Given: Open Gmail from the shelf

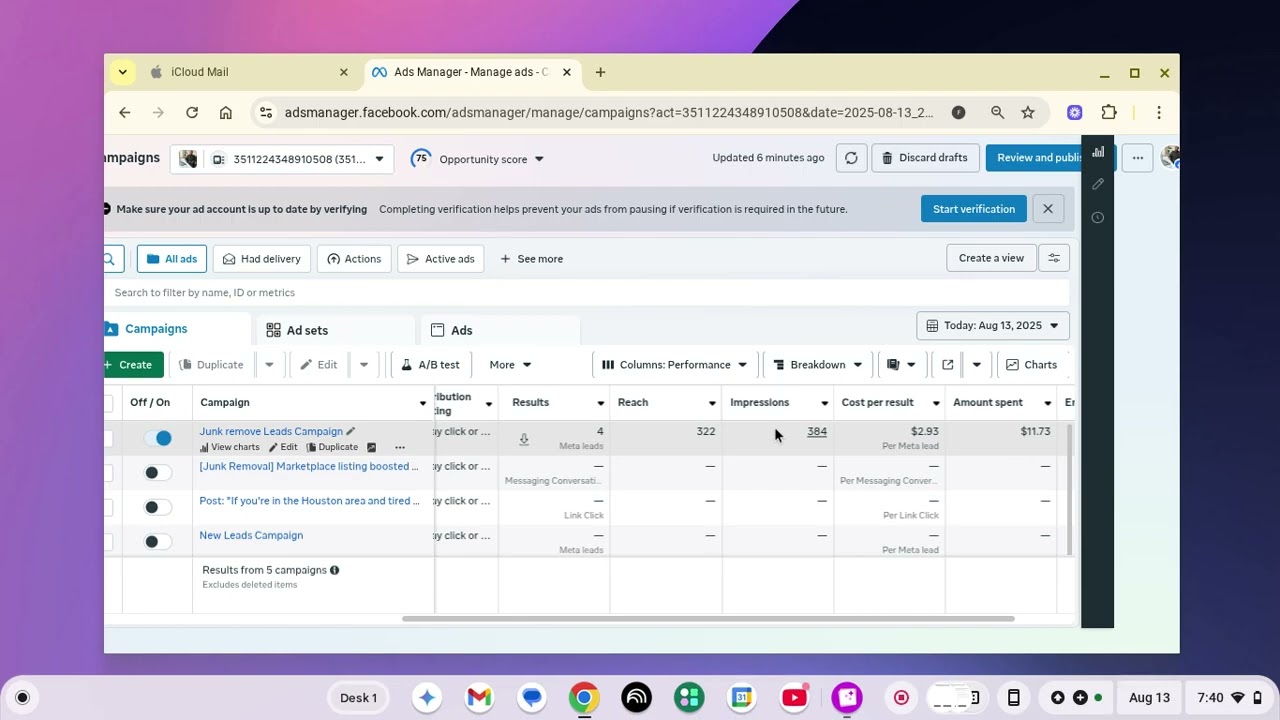Looking at the screenshot, I should (x=479, y=698).
